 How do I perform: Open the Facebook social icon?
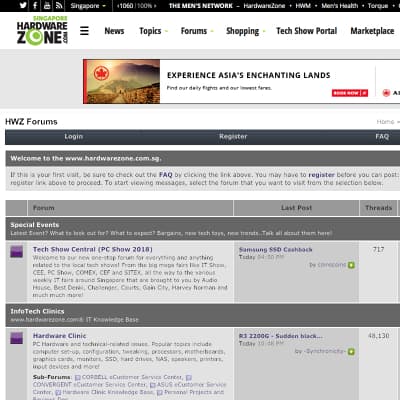pos(35,5)
